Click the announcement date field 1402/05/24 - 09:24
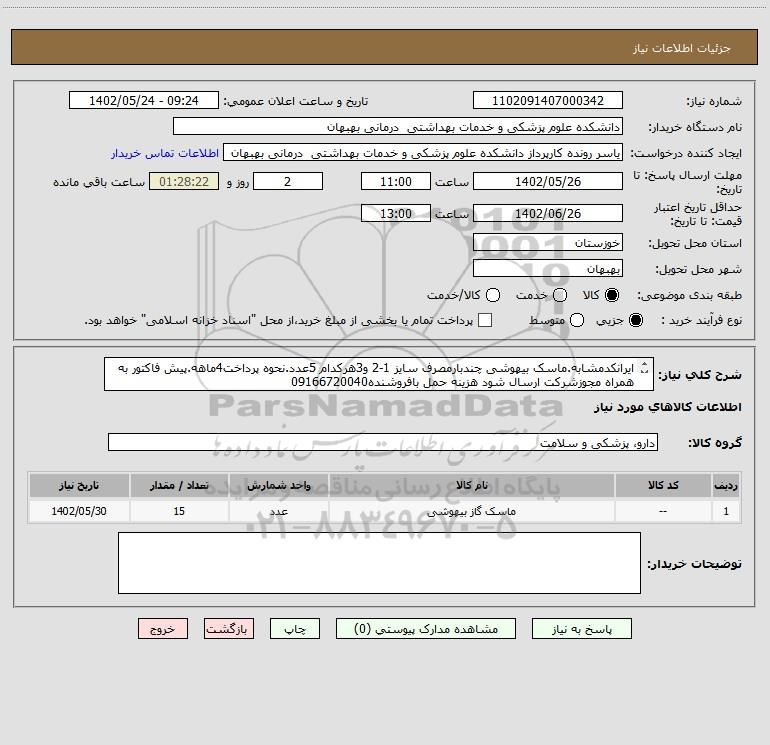 tap(144, 100)
